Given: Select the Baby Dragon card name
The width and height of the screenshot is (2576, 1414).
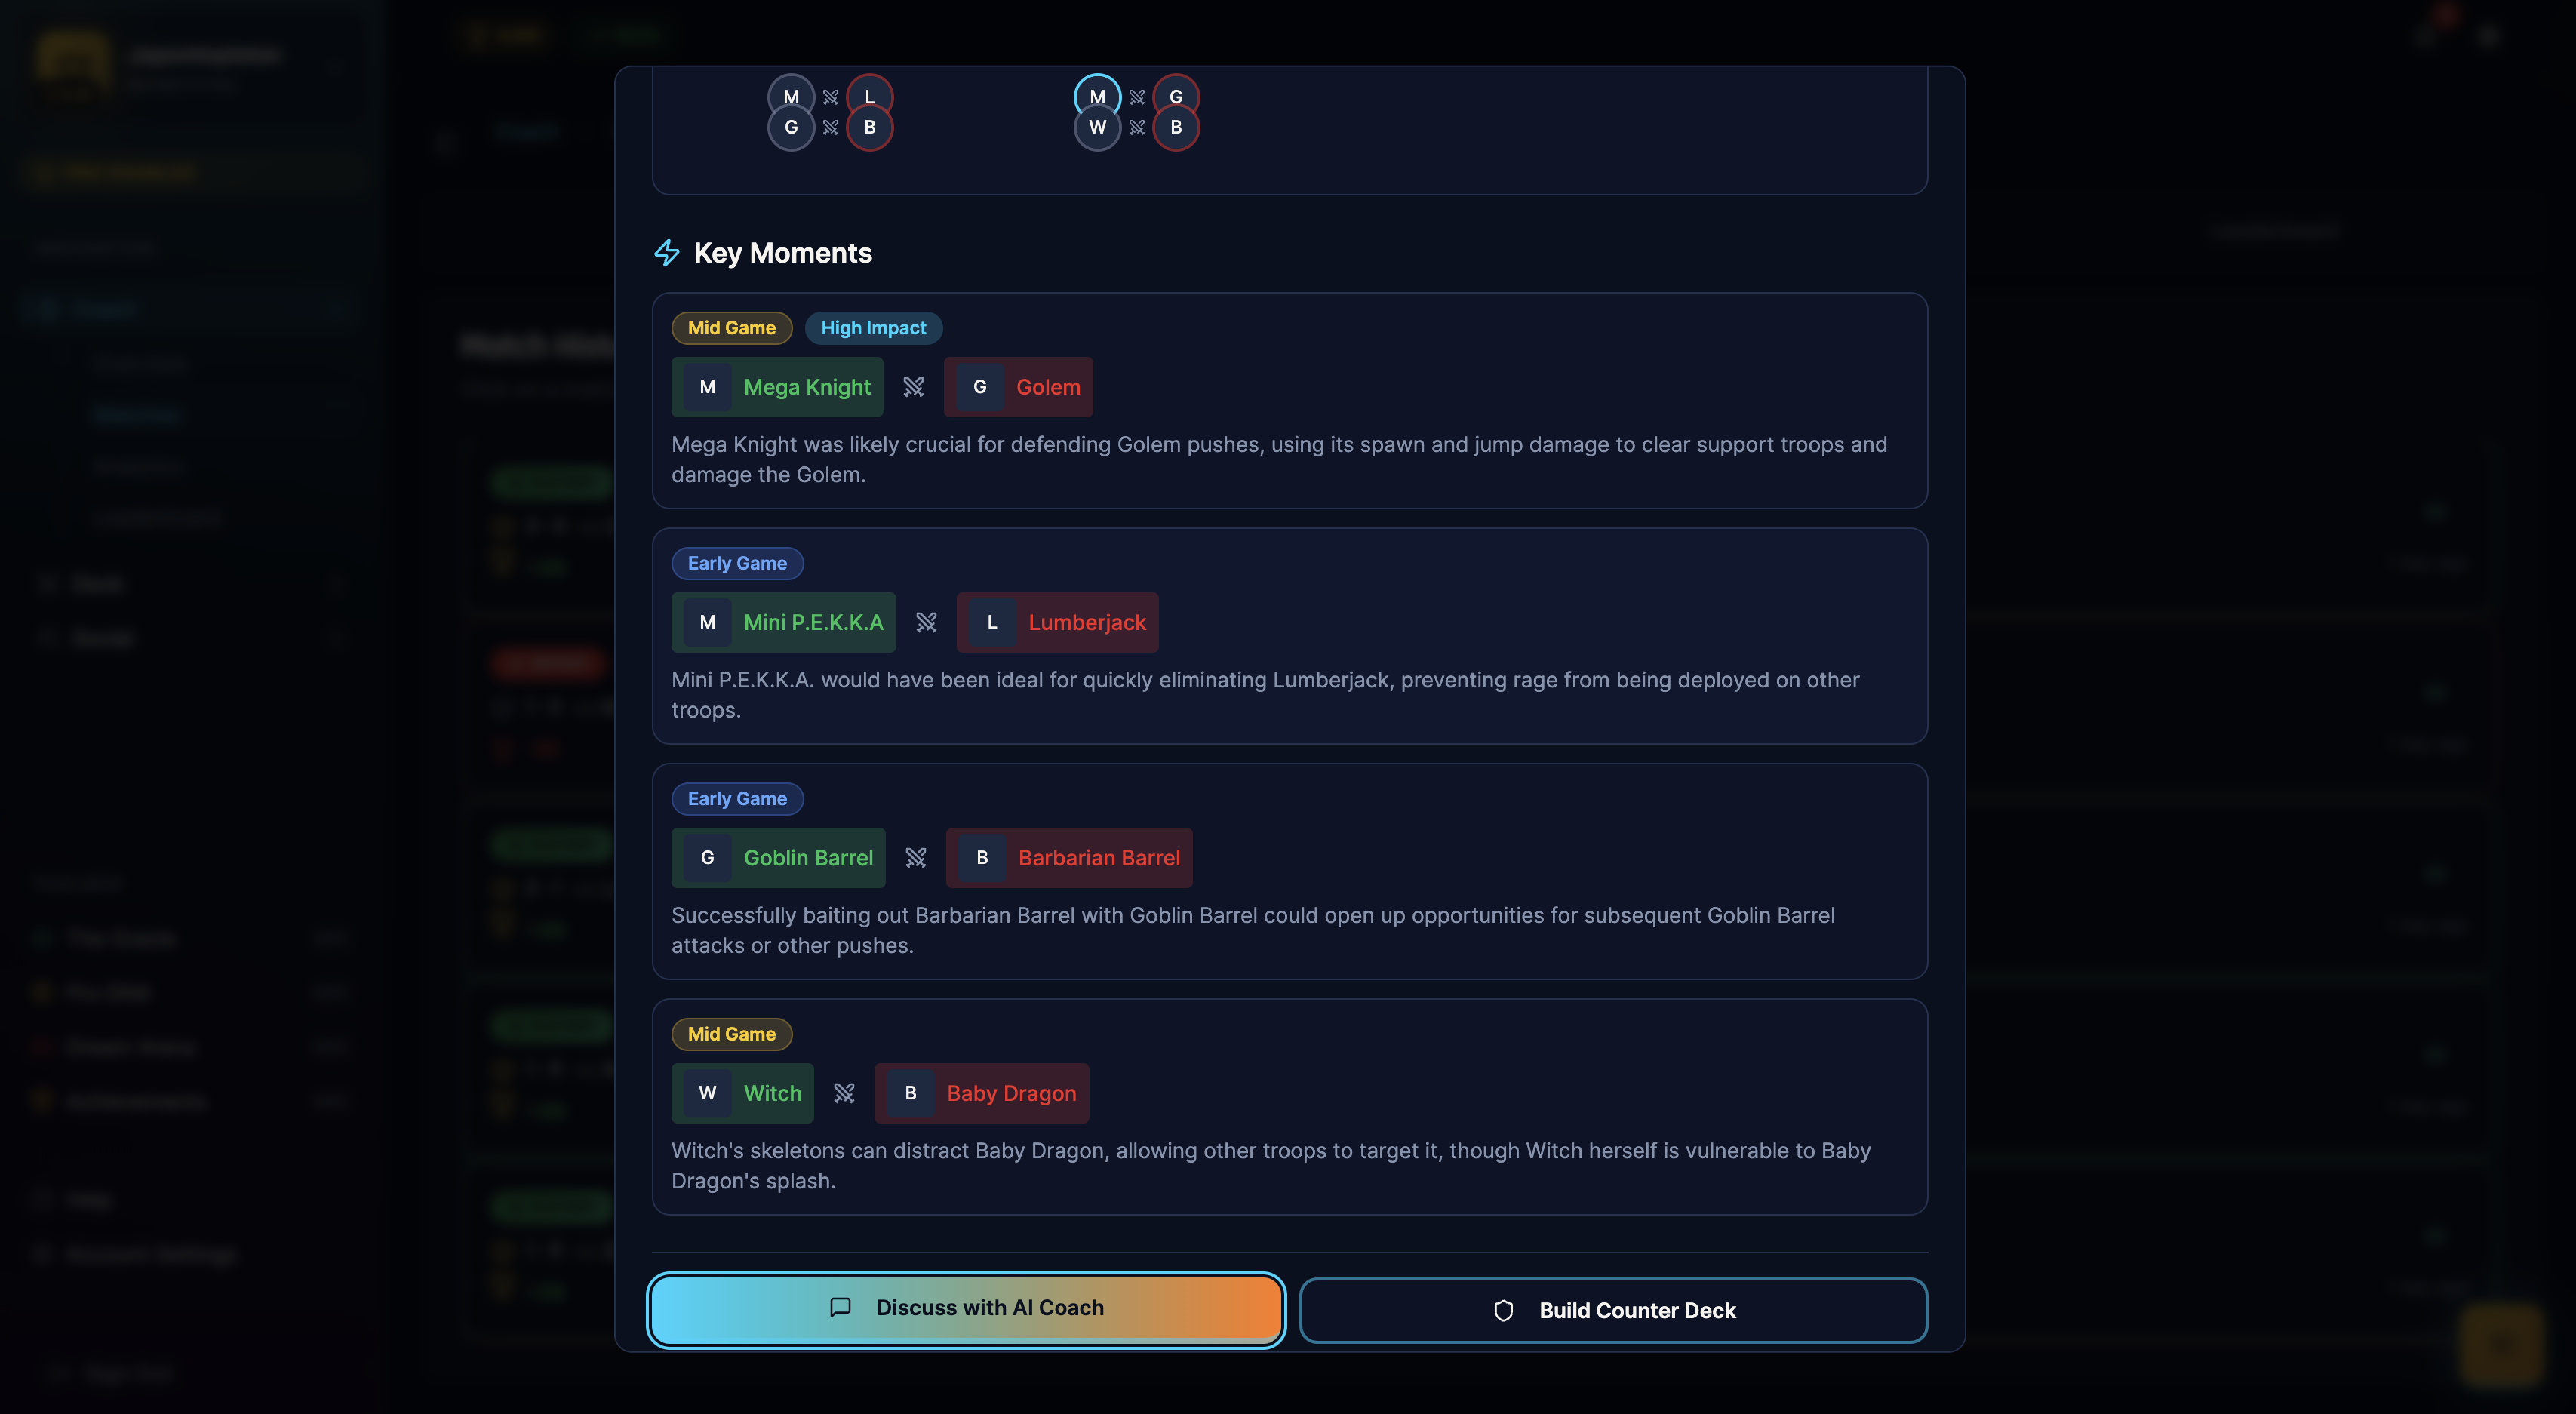Looking at the screenshot, I should click(1010, 1093).
